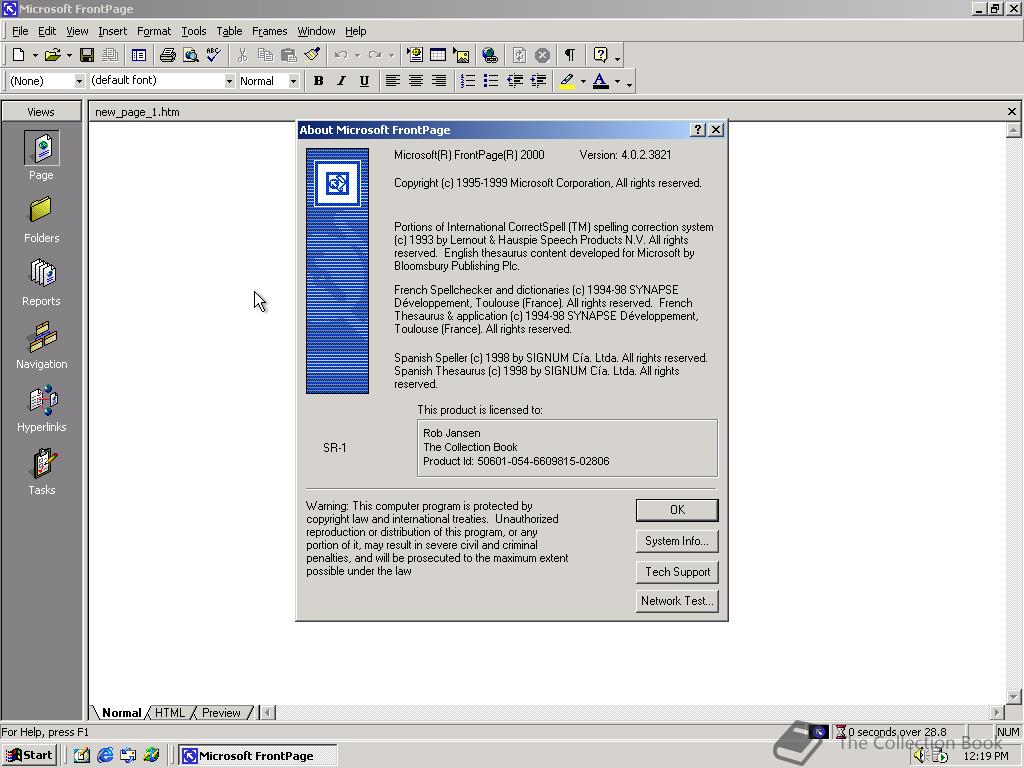Open the (None) style dropdown
This screenshot has height=768, width=1024.
coord(79,80)
